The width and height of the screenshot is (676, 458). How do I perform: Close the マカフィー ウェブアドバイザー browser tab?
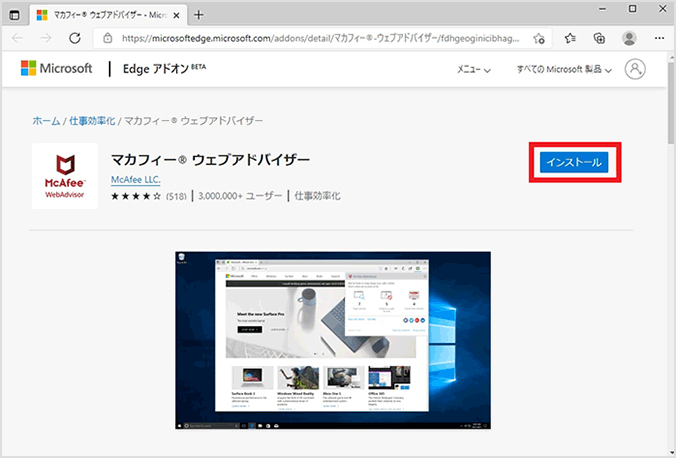point(176,16)
